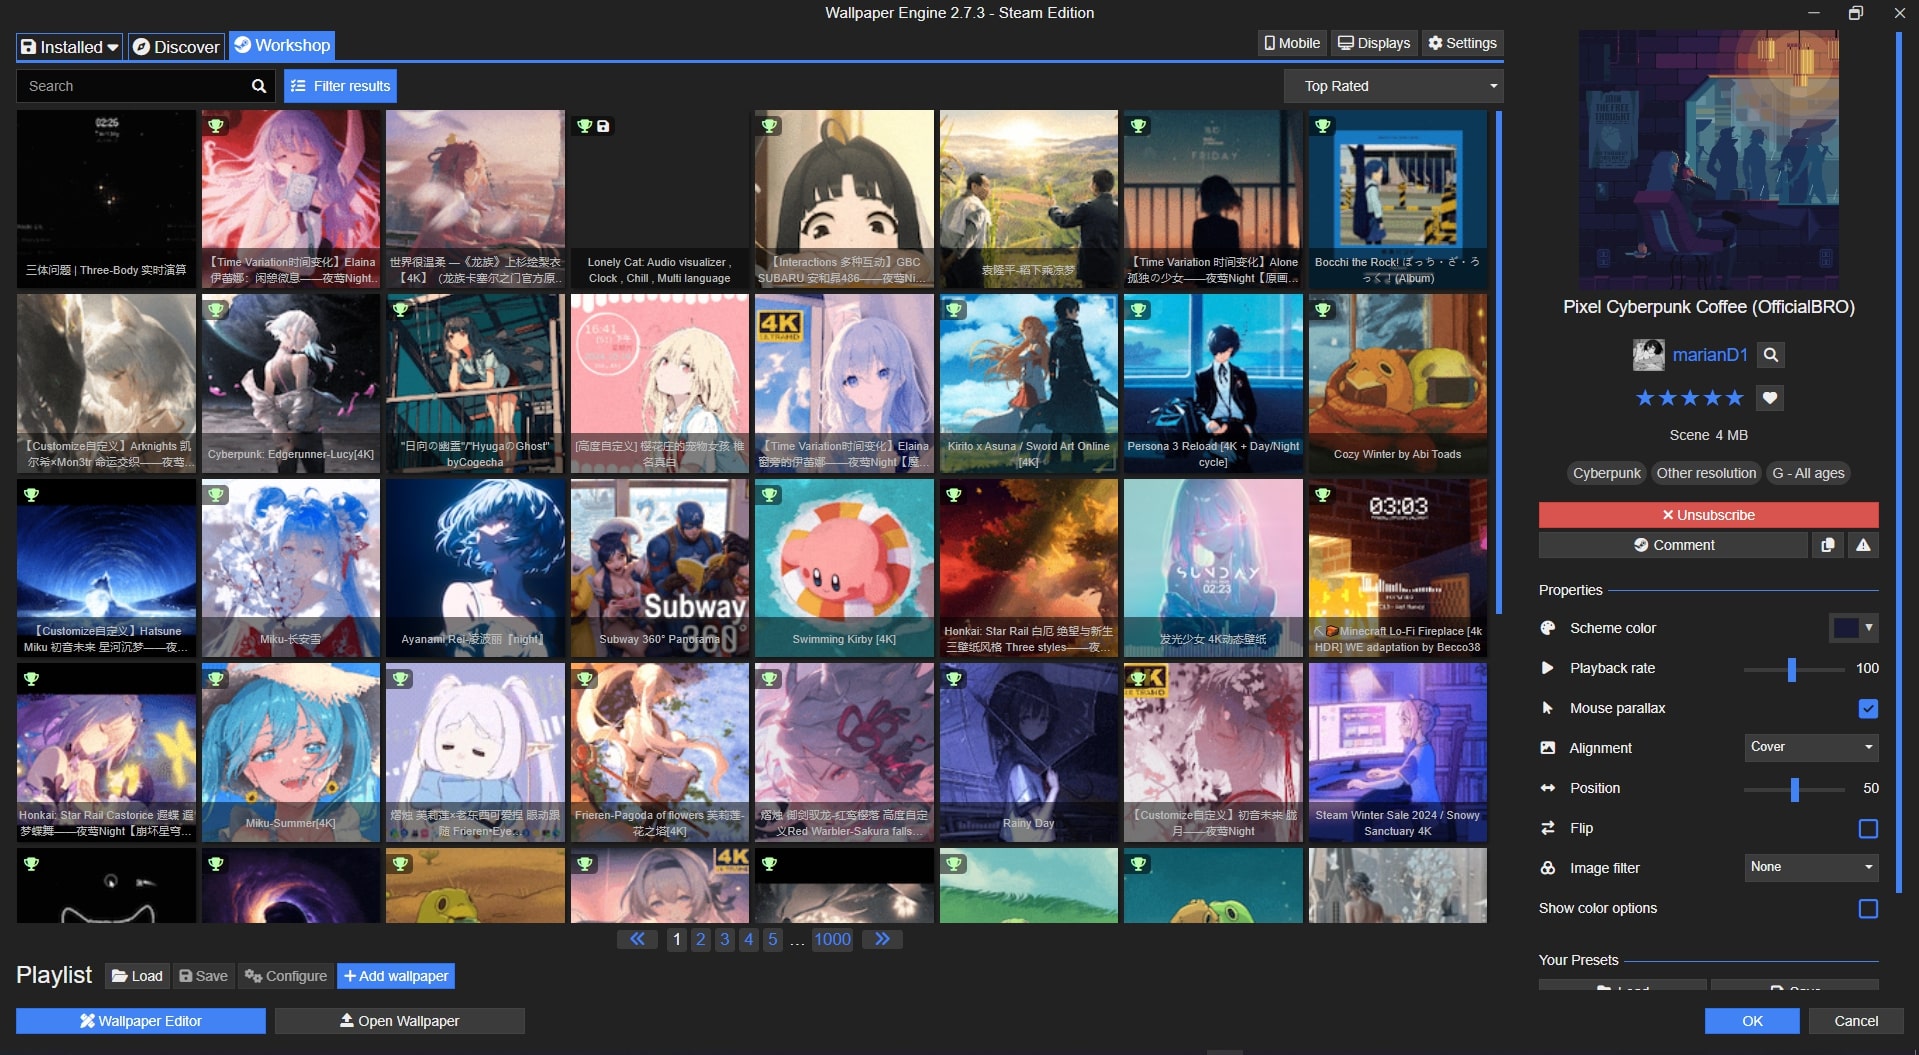Select Cozy Winter by Abi Toads thumbnail
Viewport: 1919px width, 1055px height.
pos(1397,383)
